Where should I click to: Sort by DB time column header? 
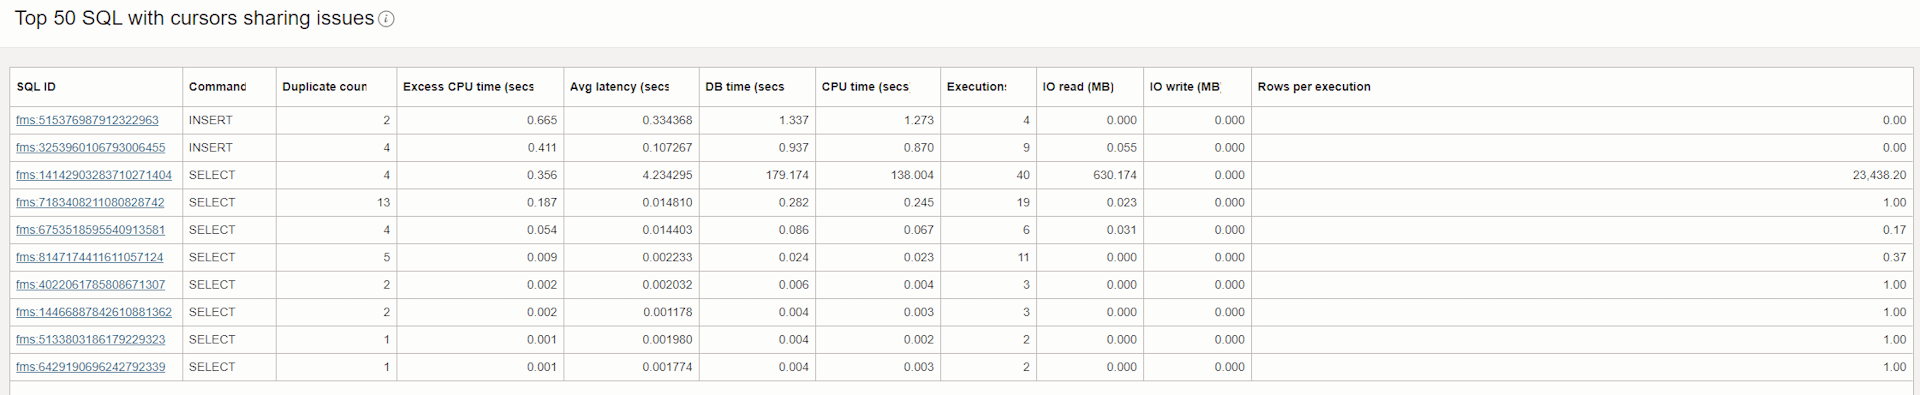[757, 87]
